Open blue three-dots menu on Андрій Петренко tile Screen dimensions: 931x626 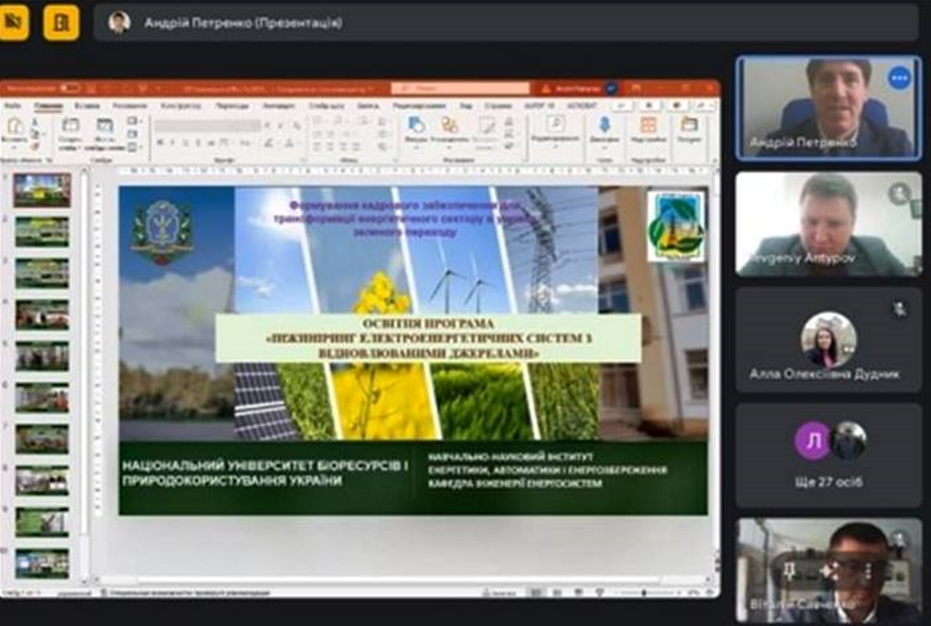click(900, 78)
